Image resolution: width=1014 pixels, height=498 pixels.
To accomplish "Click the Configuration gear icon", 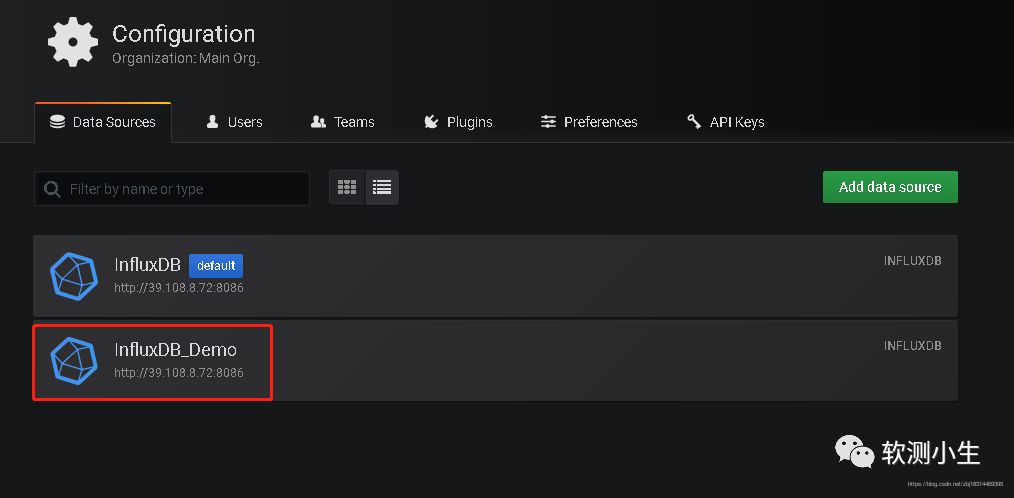I will coord(73,42).
